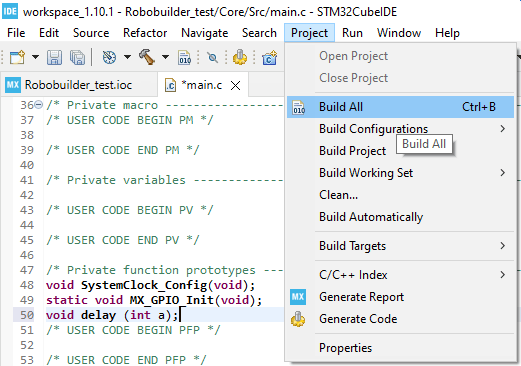Open the Edit menu
This screenshot has width=521, height=366.
[x=49, y=33]
